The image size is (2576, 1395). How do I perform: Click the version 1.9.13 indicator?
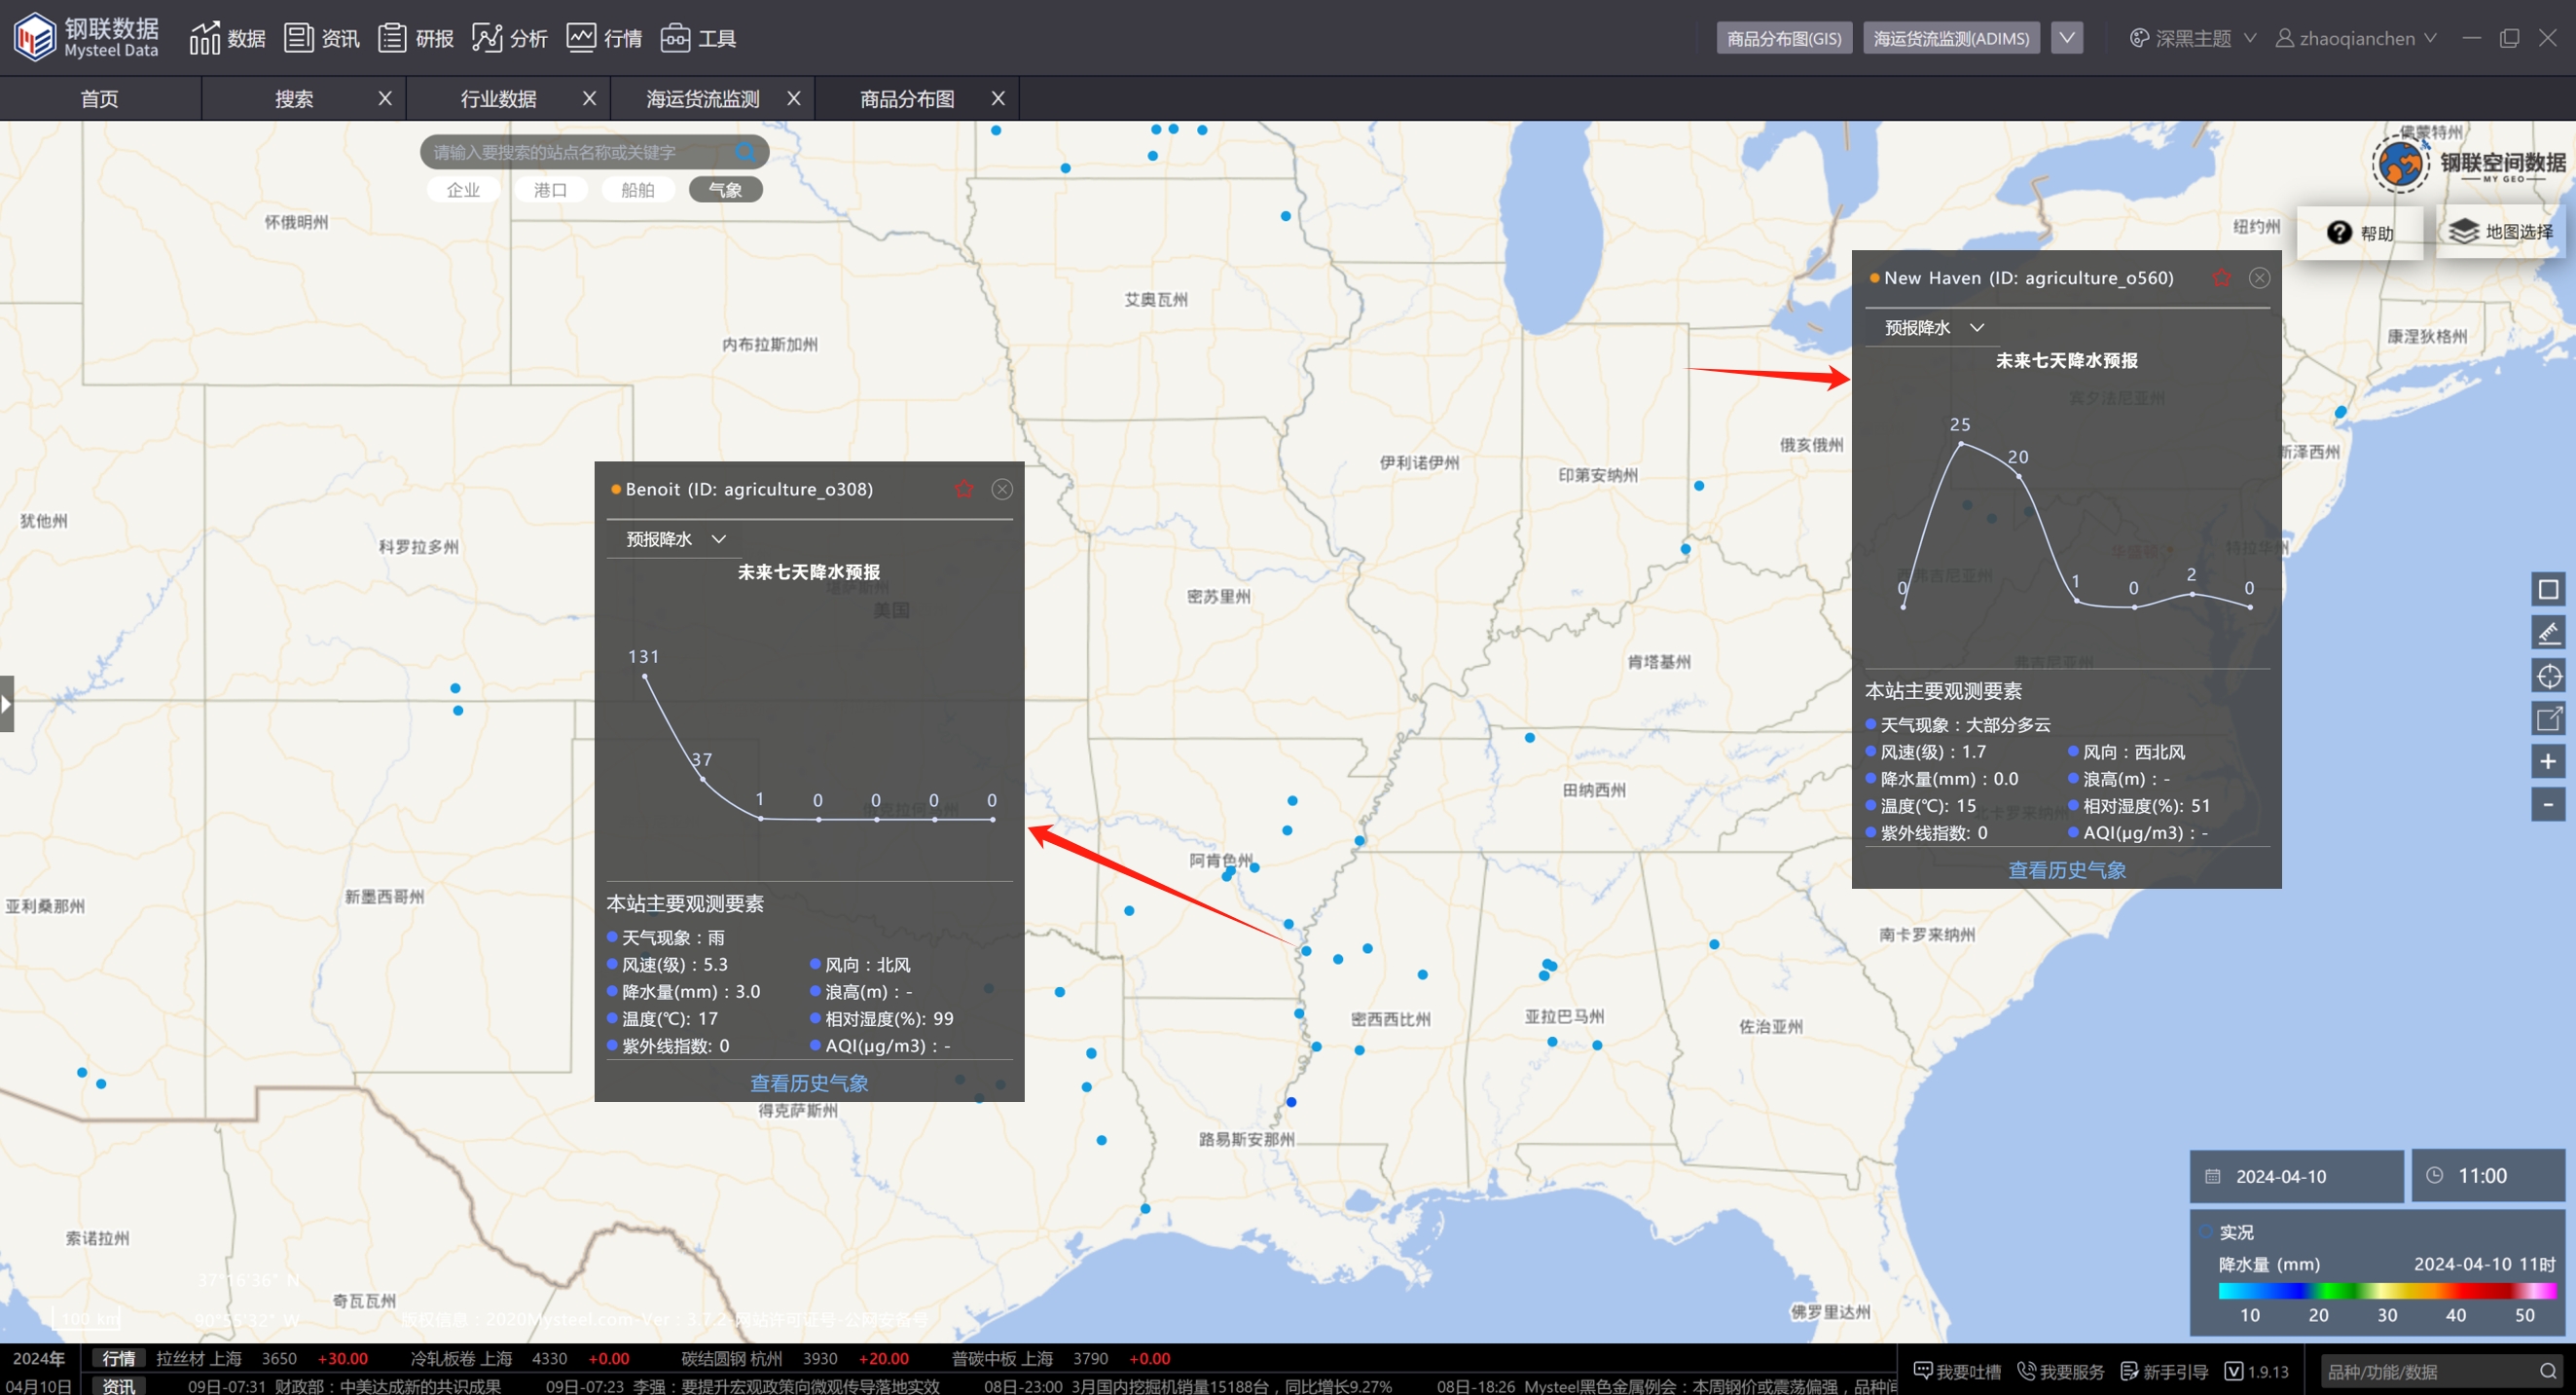coord(2256,1371)
